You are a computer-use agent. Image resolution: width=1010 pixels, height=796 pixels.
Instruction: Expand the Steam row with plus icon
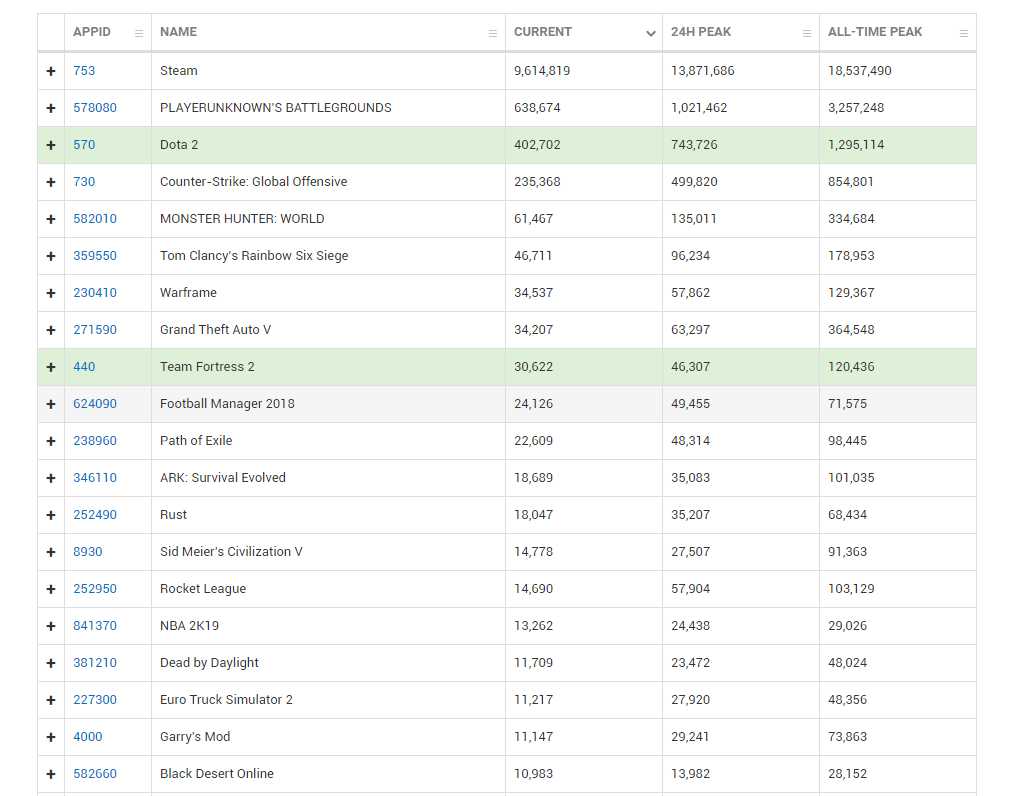point(51,71)
